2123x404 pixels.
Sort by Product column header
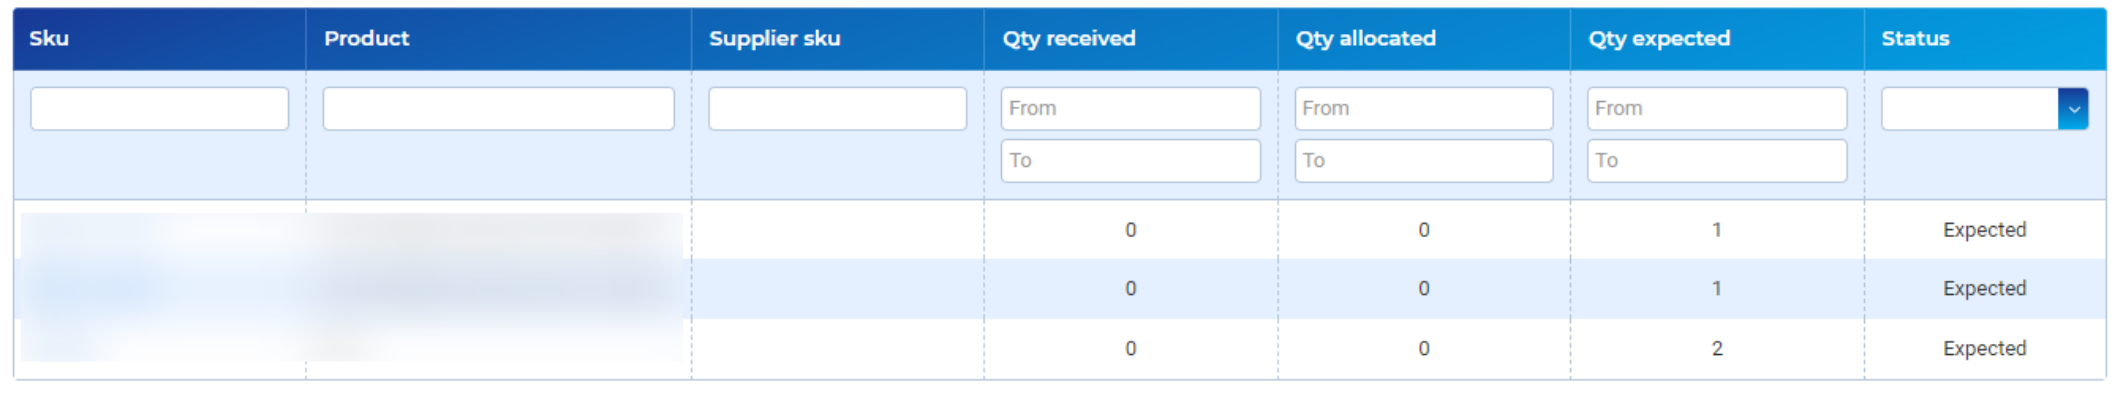[x=366, y=39]
